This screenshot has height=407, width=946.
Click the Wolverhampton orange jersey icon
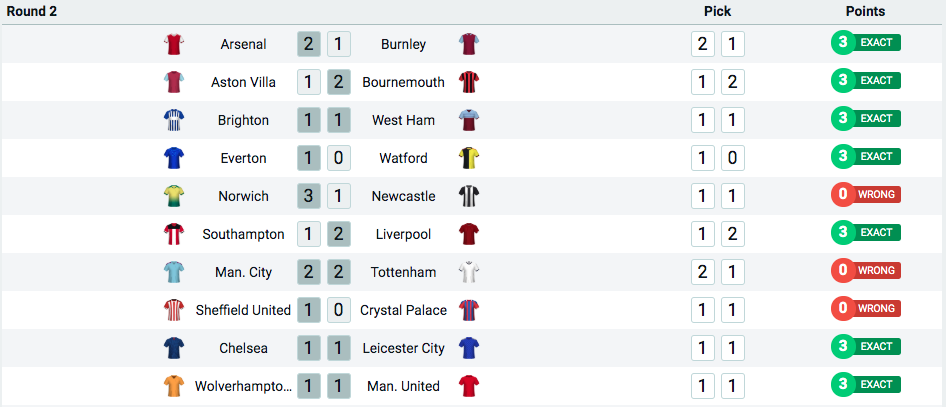174,386
